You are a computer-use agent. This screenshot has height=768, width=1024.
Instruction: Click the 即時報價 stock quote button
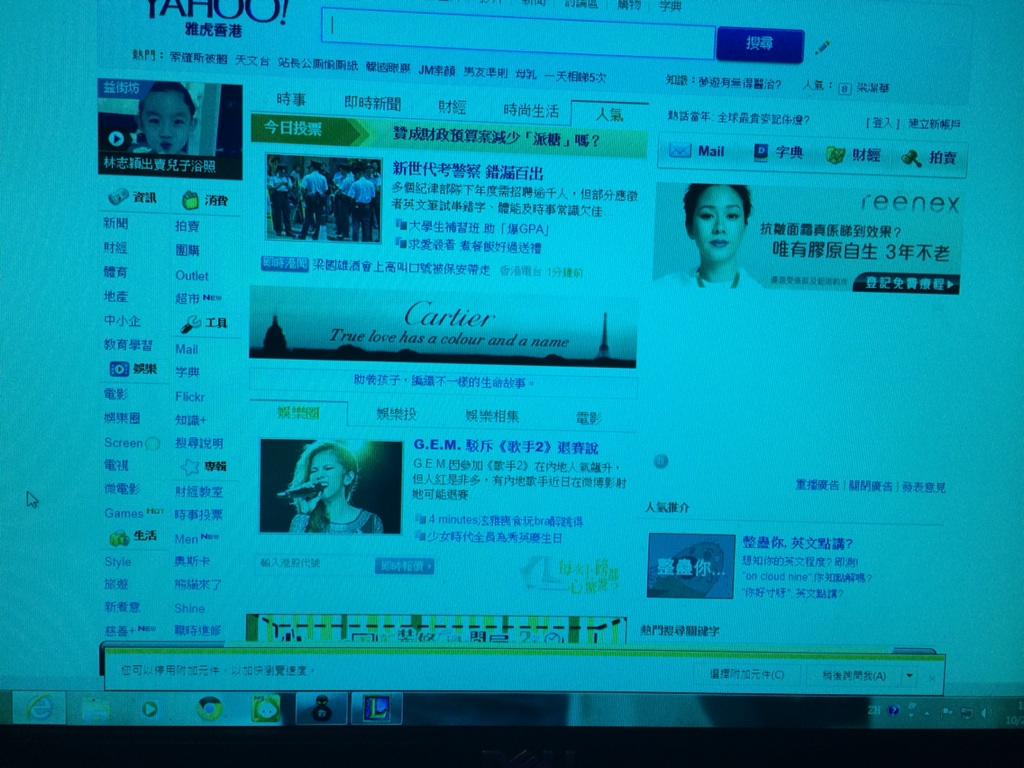(404, 566)
